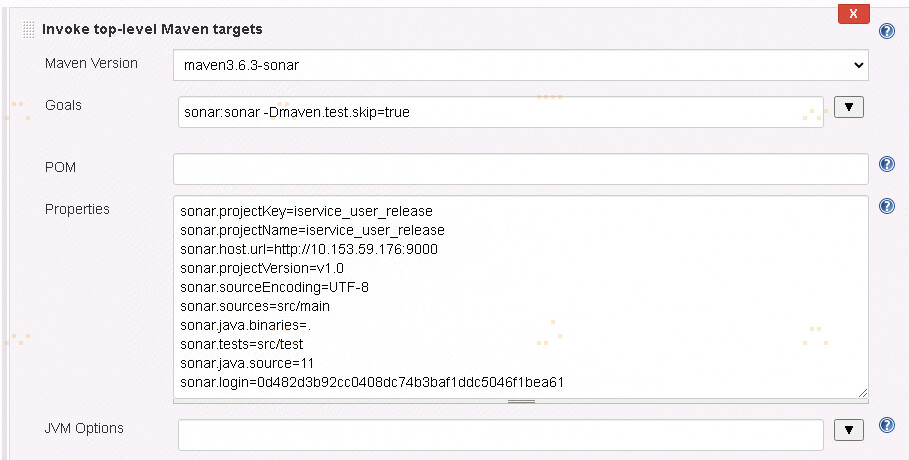Click the Invoke top-level Maven targets heading

click(x=152, y=29)
